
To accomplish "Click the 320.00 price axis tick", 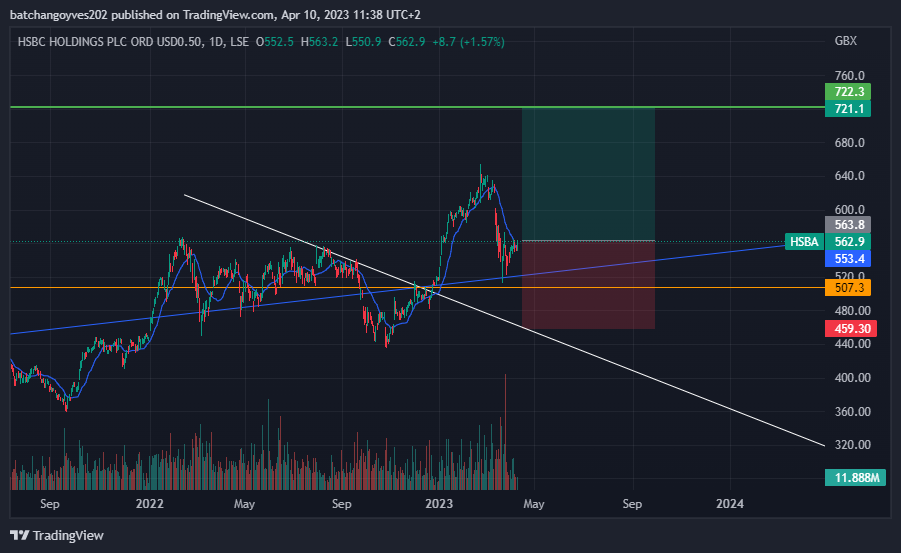I will (x=852, y=445).
